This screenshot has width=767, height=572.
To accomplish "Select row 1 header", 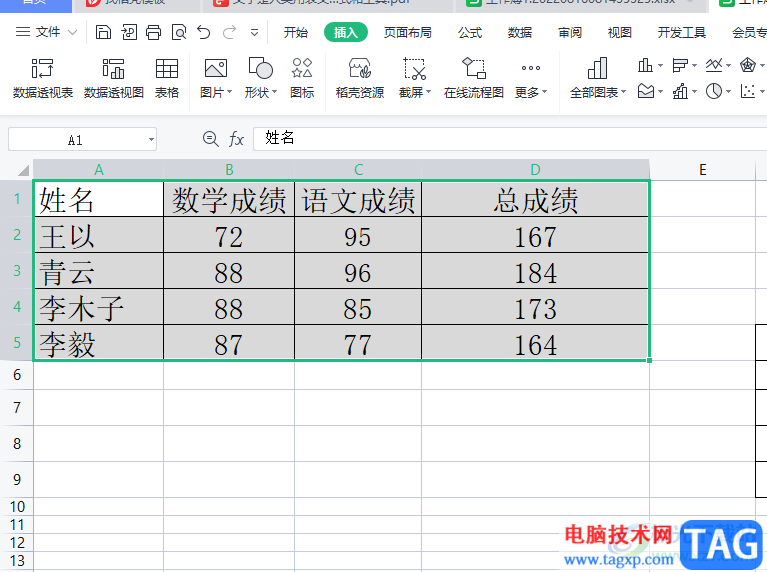I will click(17, 199).
